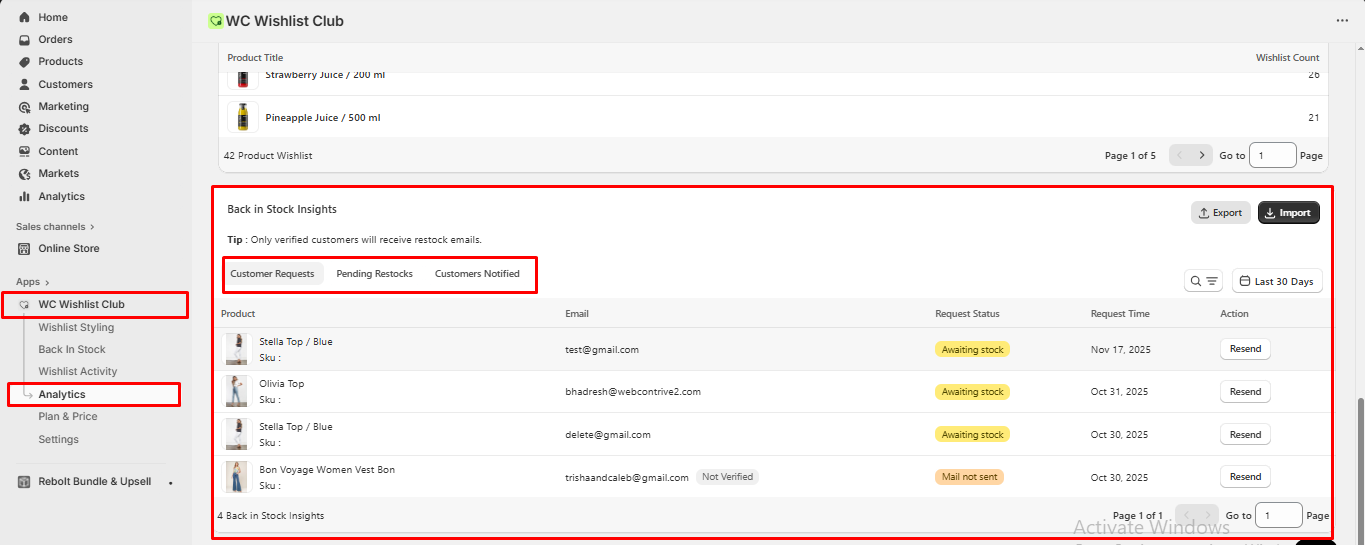
Task: Click the Request Status column header
Action: tap(967, 314)
